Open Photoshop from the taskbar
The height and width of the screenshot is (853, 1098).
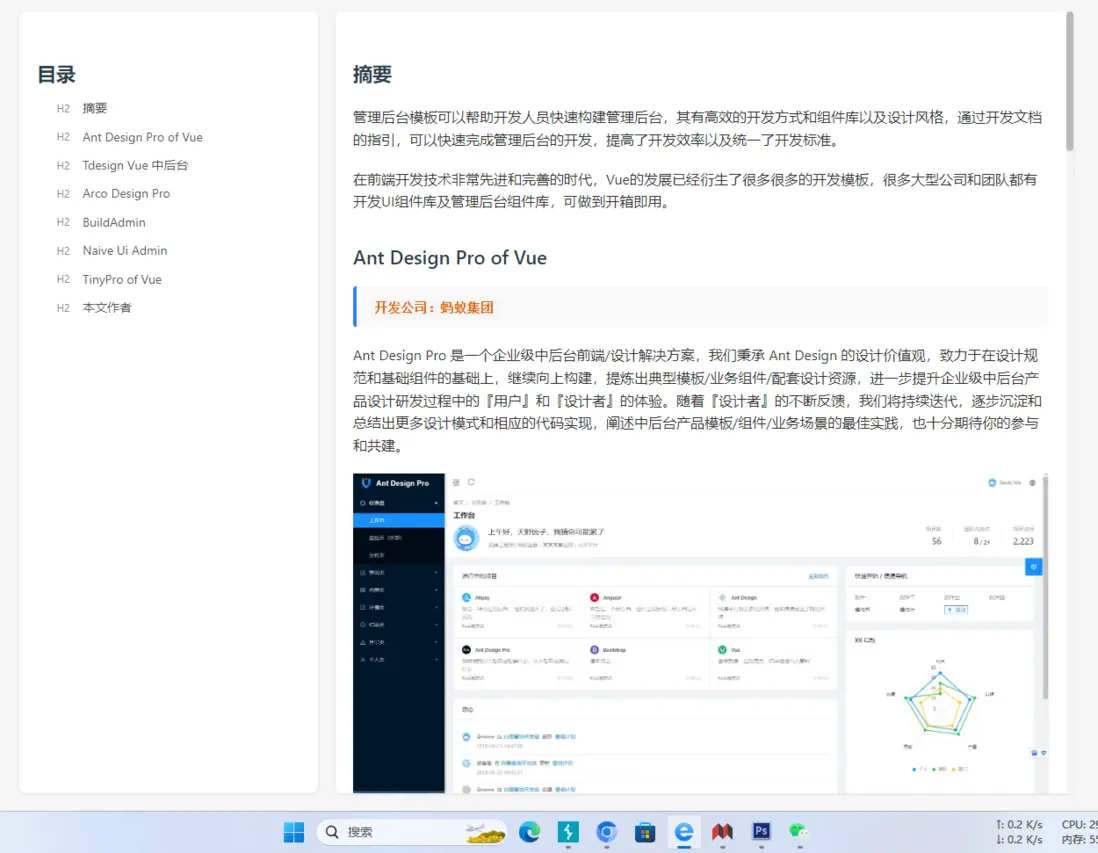761,831
